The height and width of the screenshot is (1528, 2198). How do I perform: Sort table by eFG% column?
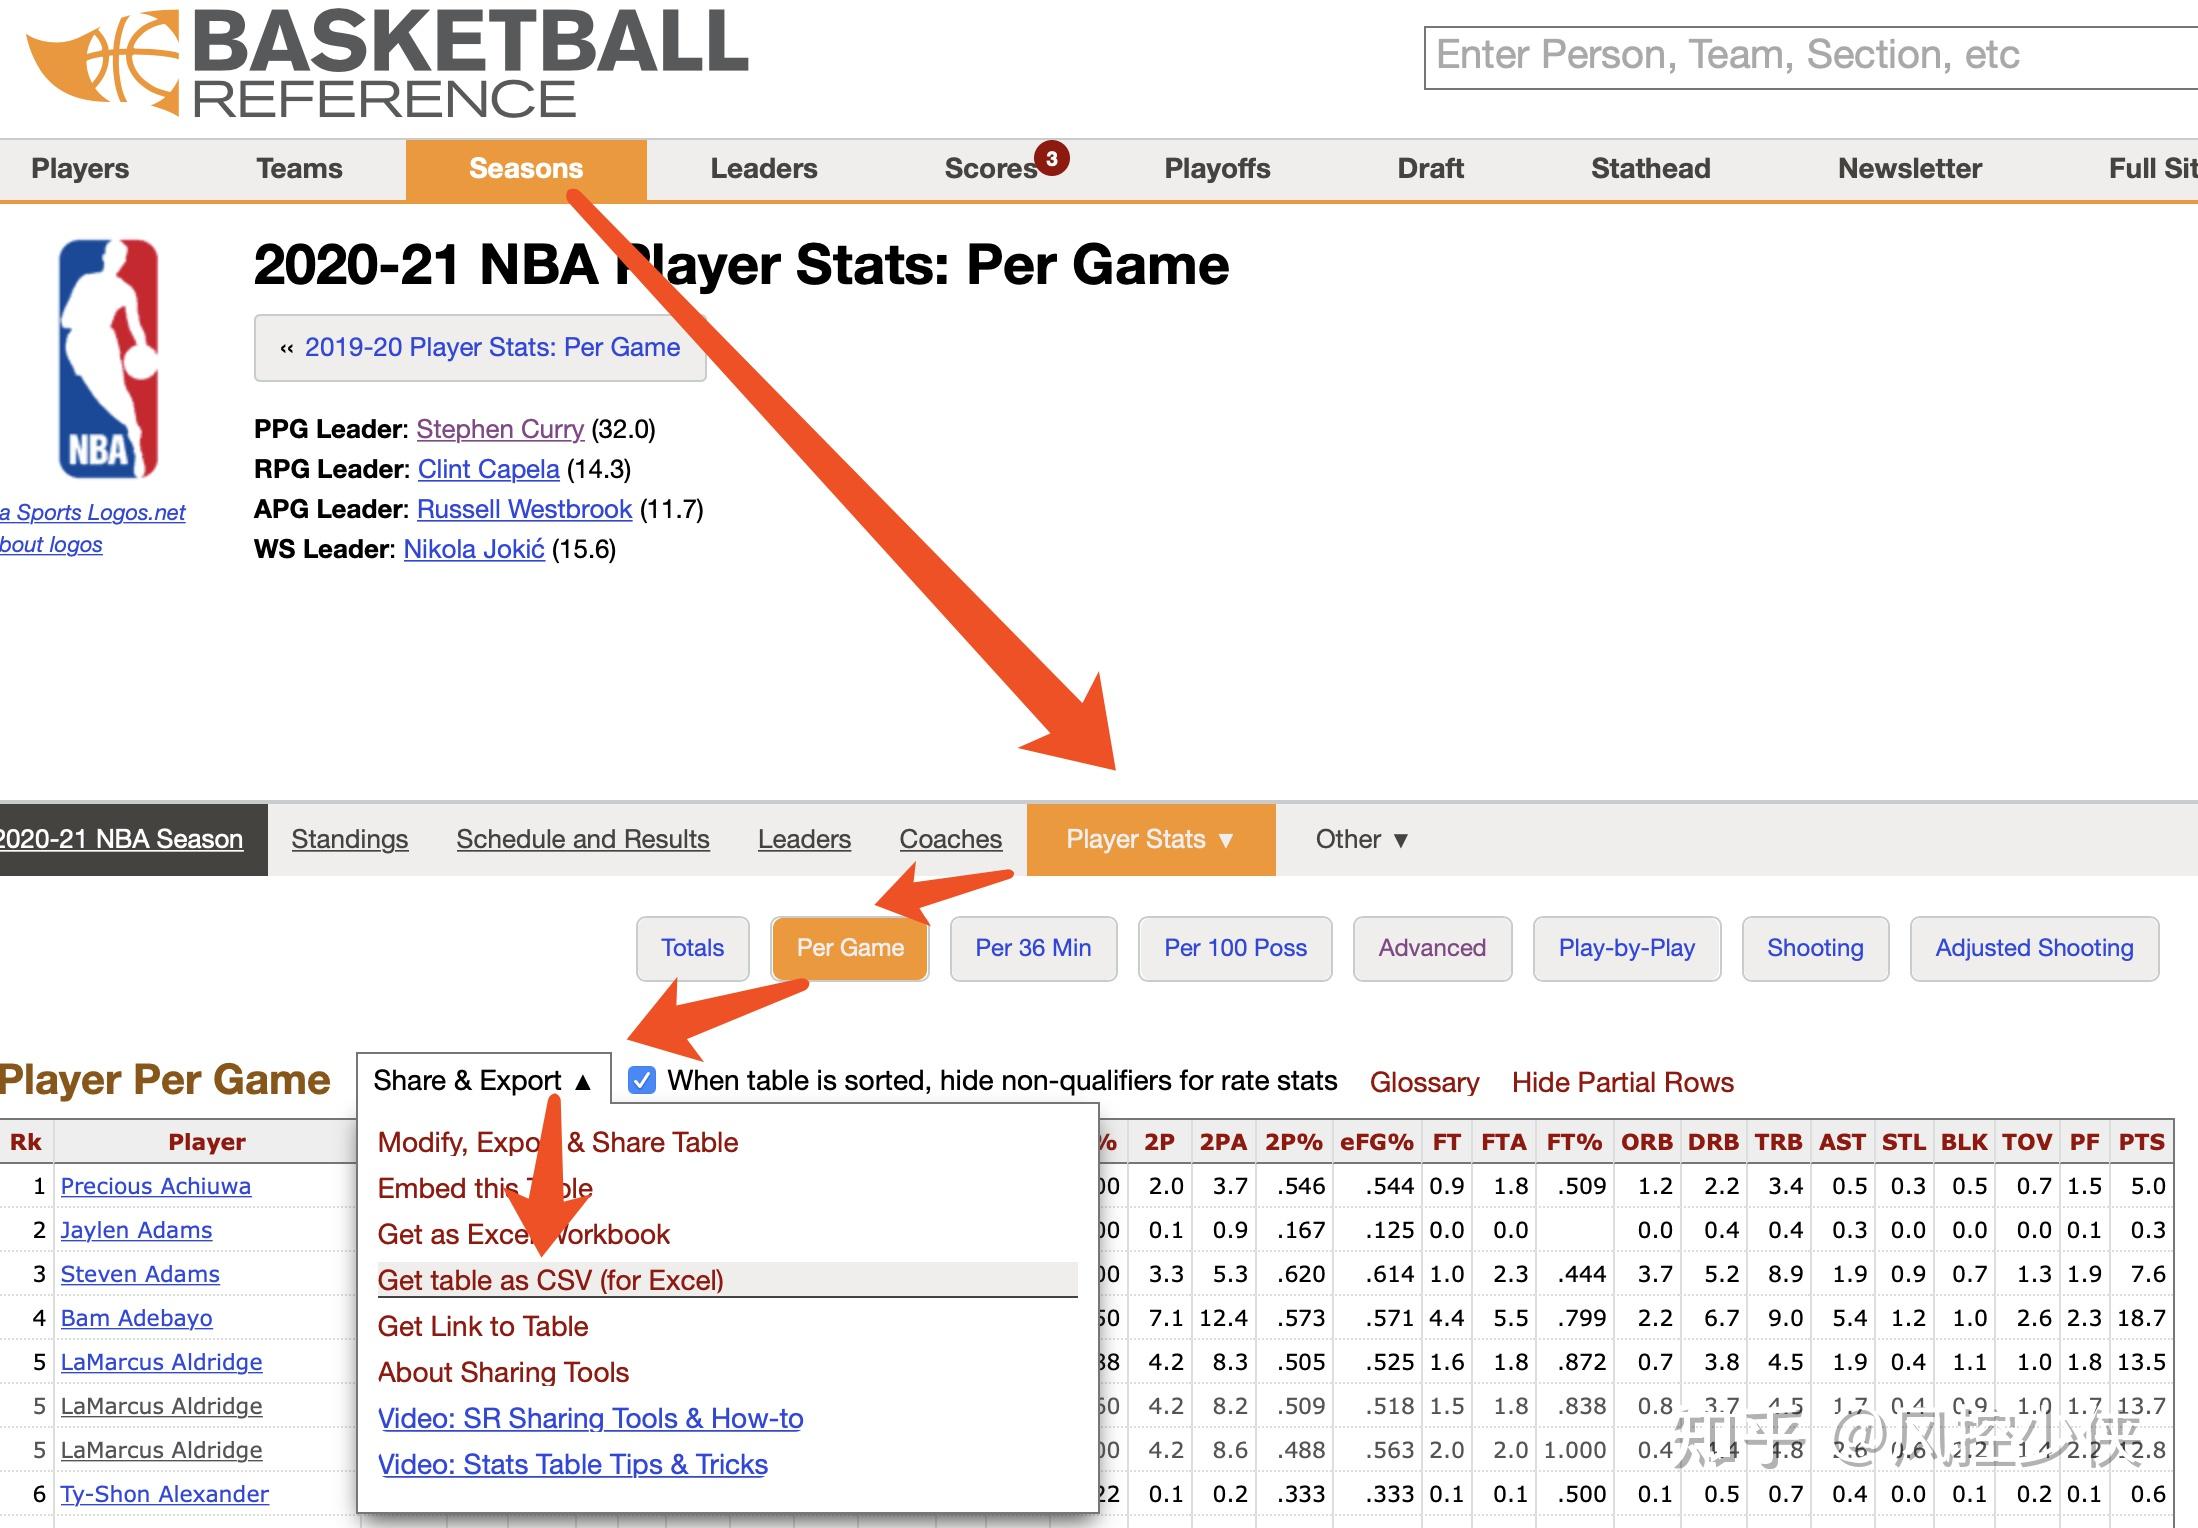coord(1377,1142)
